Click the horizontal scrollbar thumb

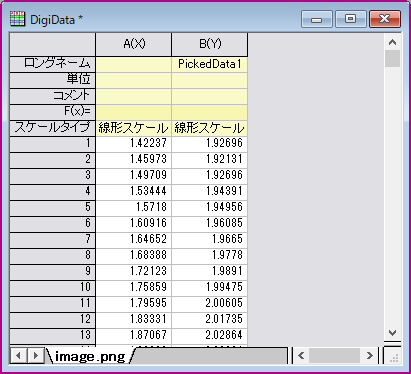click(x=334, y=356)
